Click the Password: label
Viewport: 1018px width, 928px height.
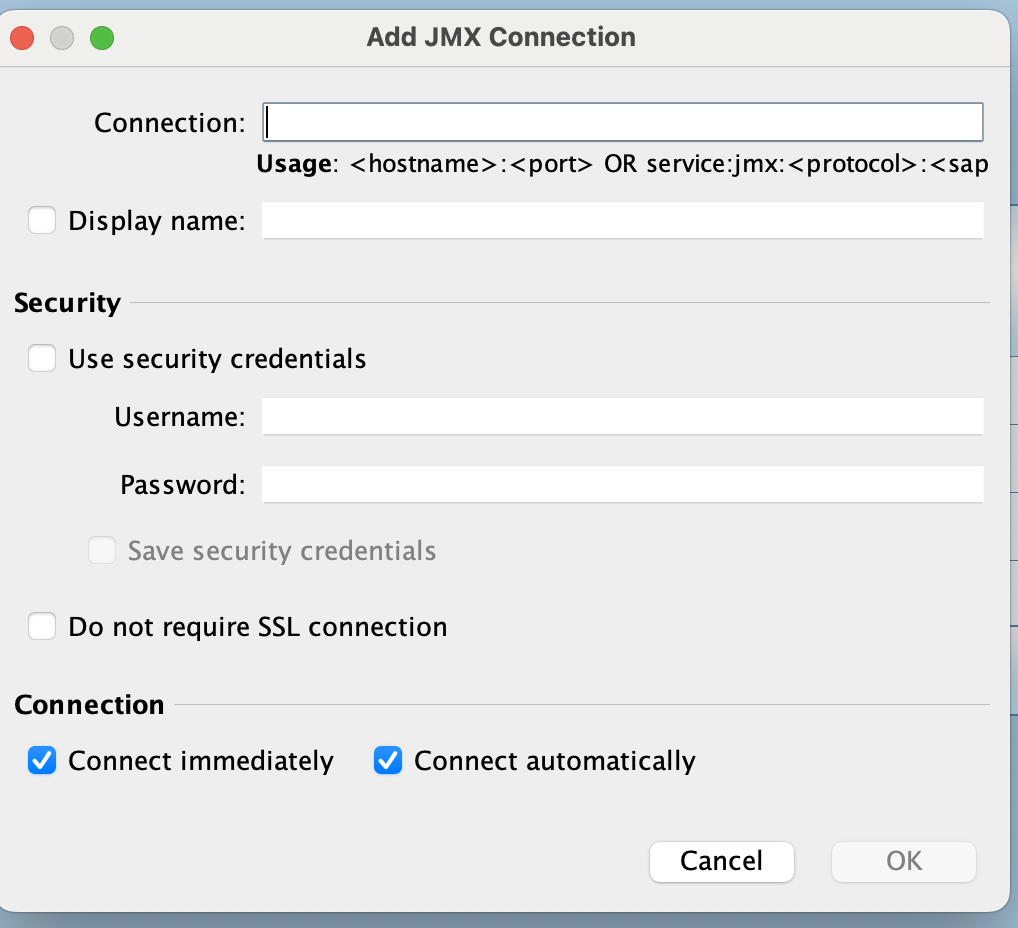pyautogui.click(x=183, y=485)
